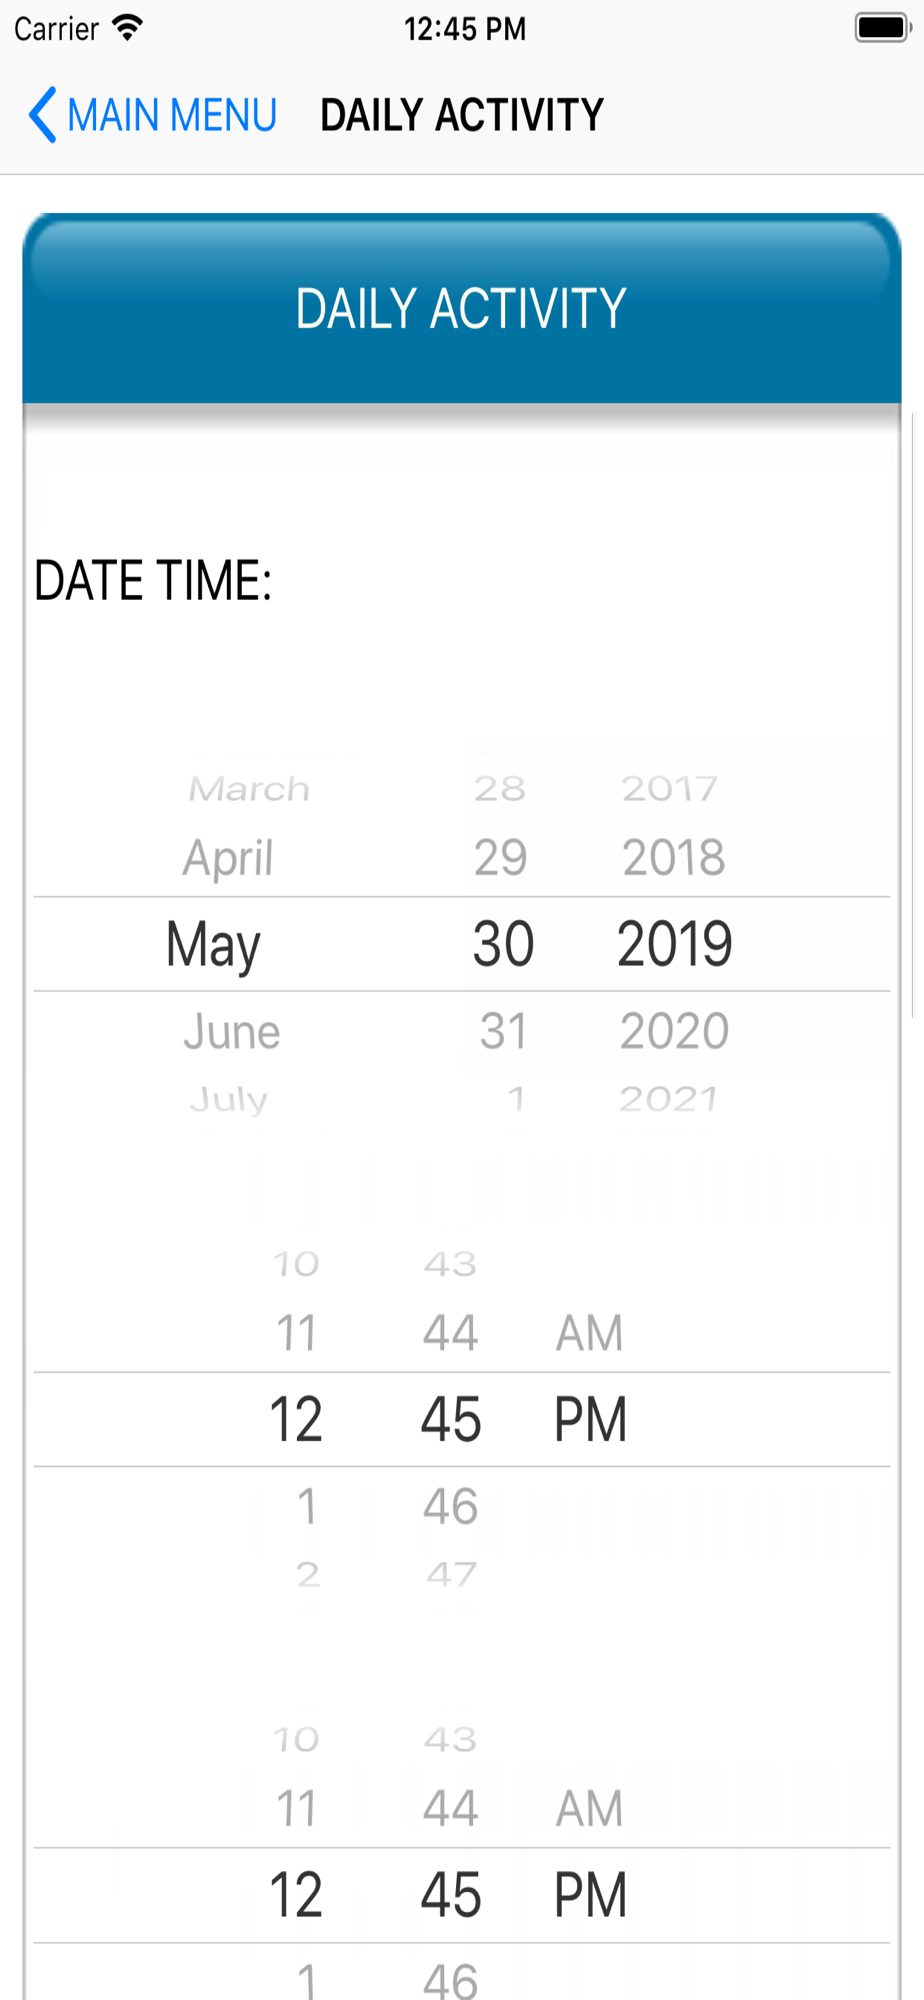The image size is (924, 2000).
Task: Tap the blue DAILY ACTIVITY banner
Action: [x=461, y=308]
